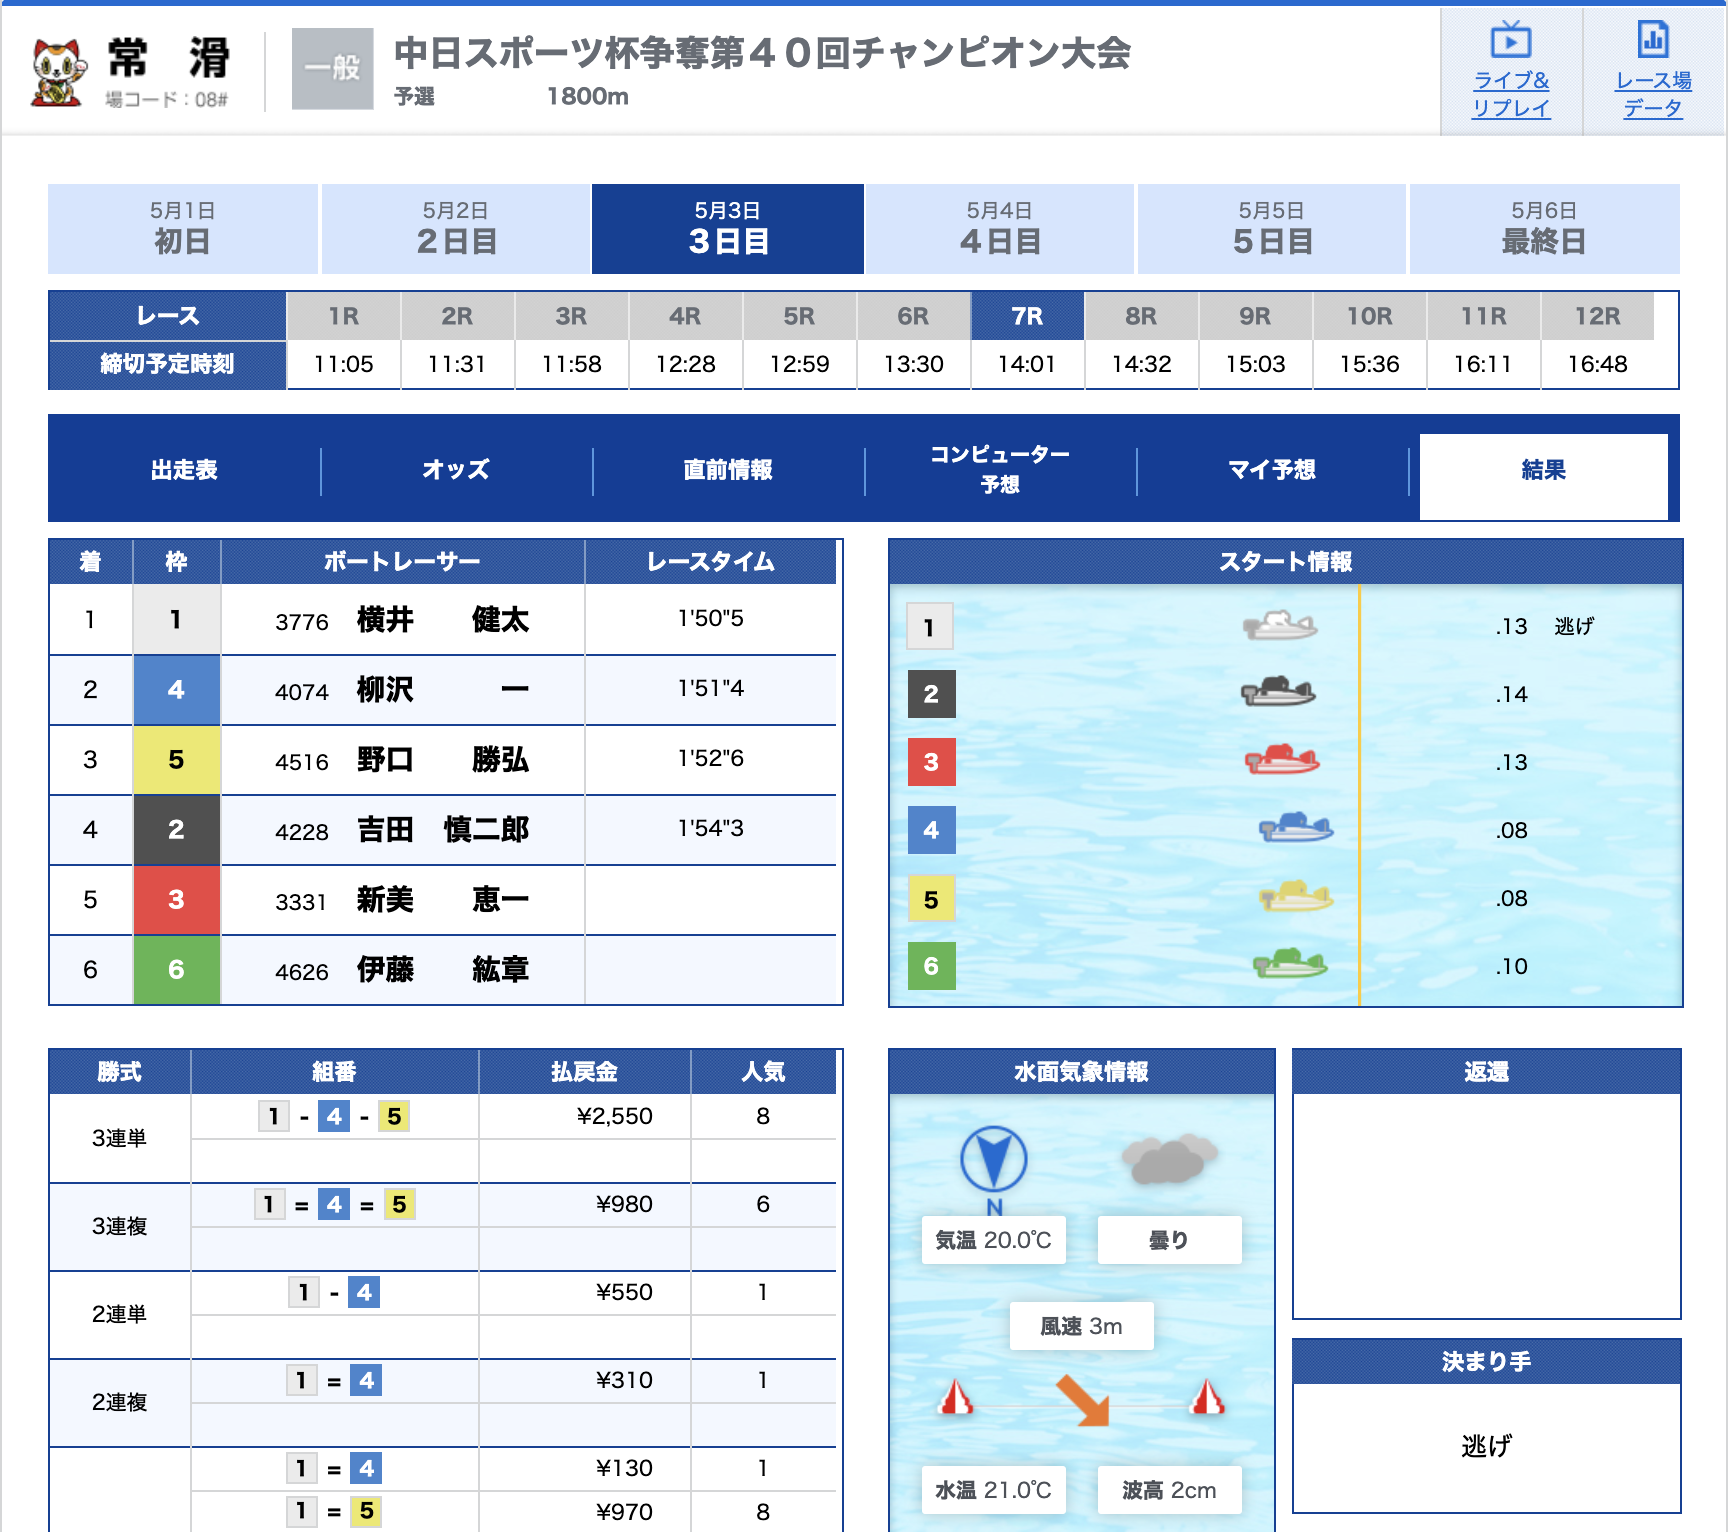Go to the 直前情報 tab
This screenshot has width=1728, height=1532.
tap(728, 470)
